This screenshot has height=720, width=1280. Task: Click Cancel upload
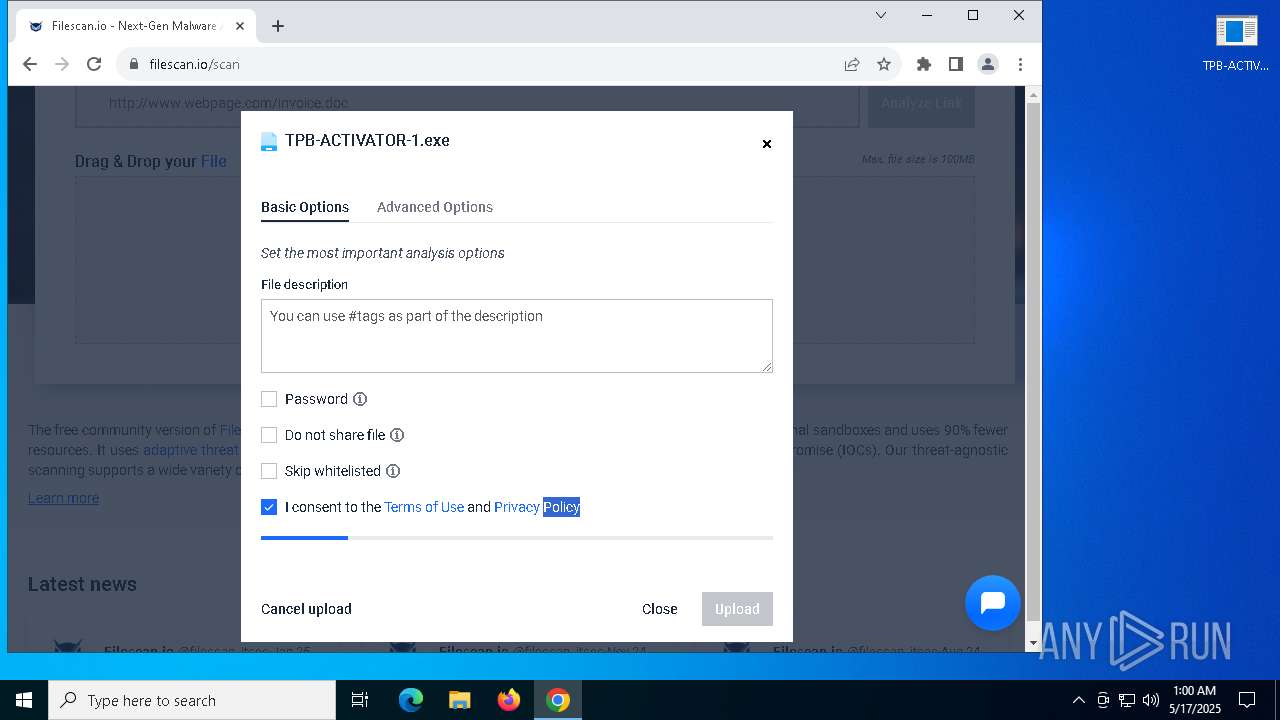coord(306,609)
